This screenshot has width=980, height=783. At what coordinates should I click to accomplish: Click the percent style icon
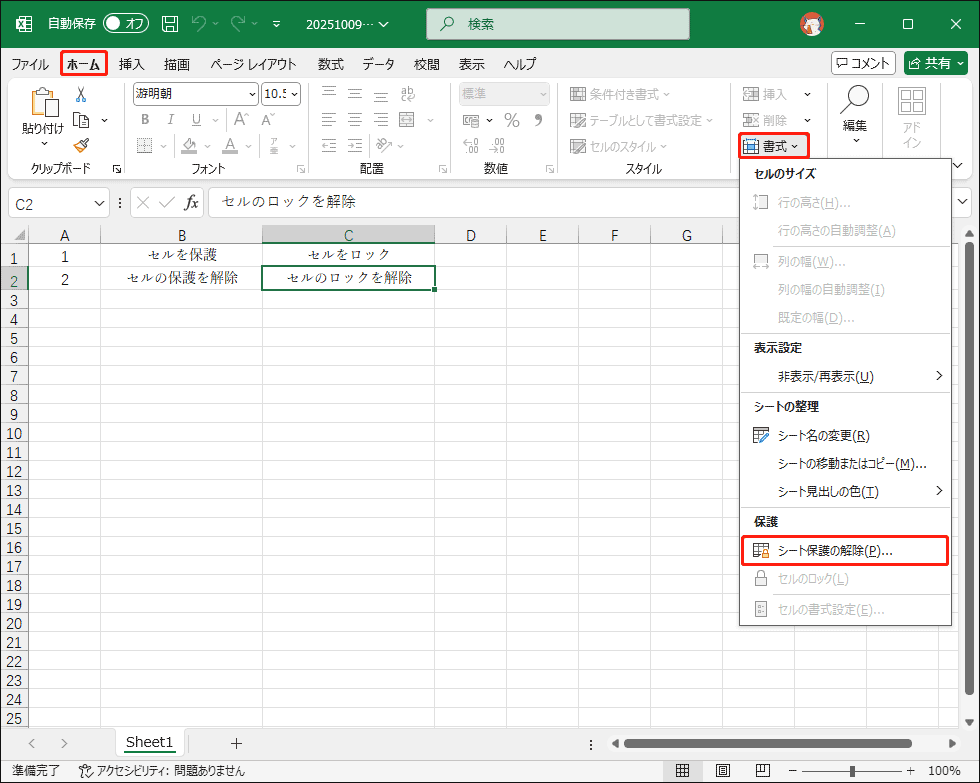click(x=512, y=120)
